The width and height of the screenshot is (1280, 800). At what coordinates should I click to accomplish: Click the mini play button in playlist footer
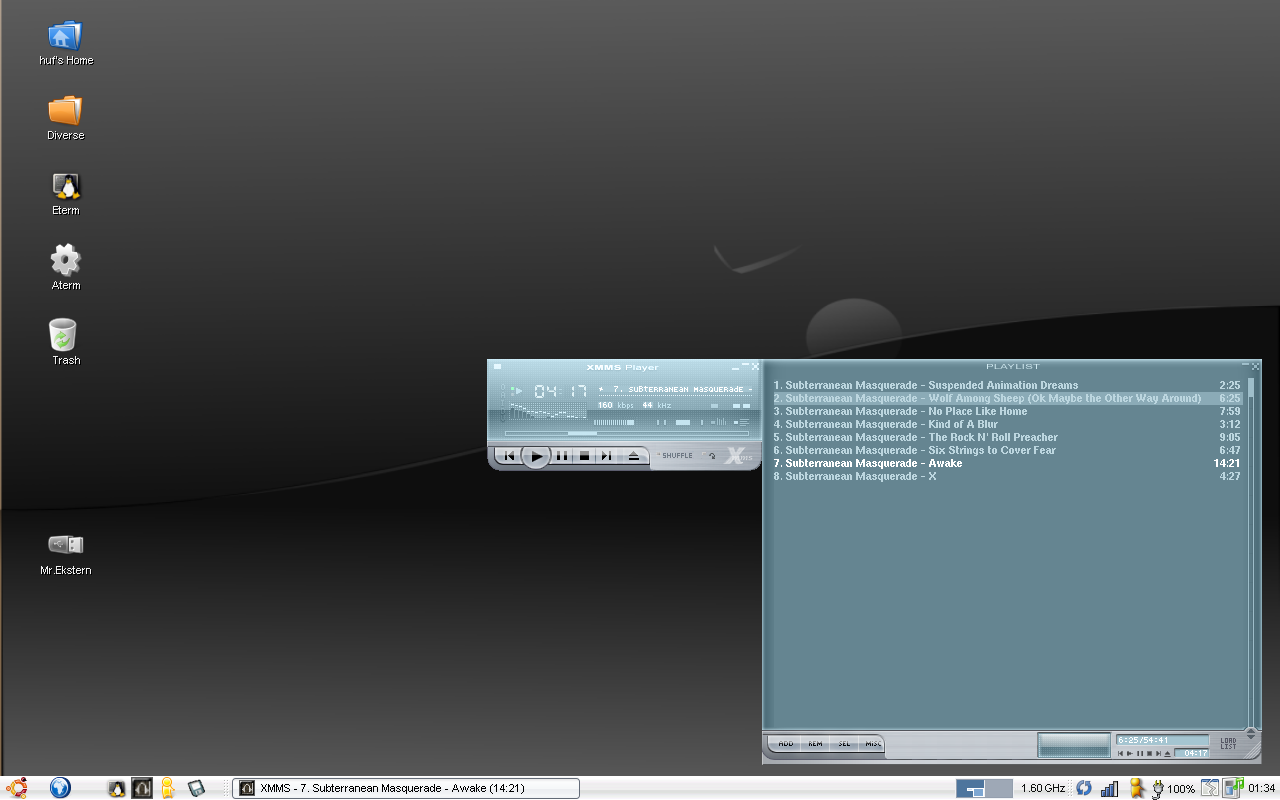[1130, 753]
